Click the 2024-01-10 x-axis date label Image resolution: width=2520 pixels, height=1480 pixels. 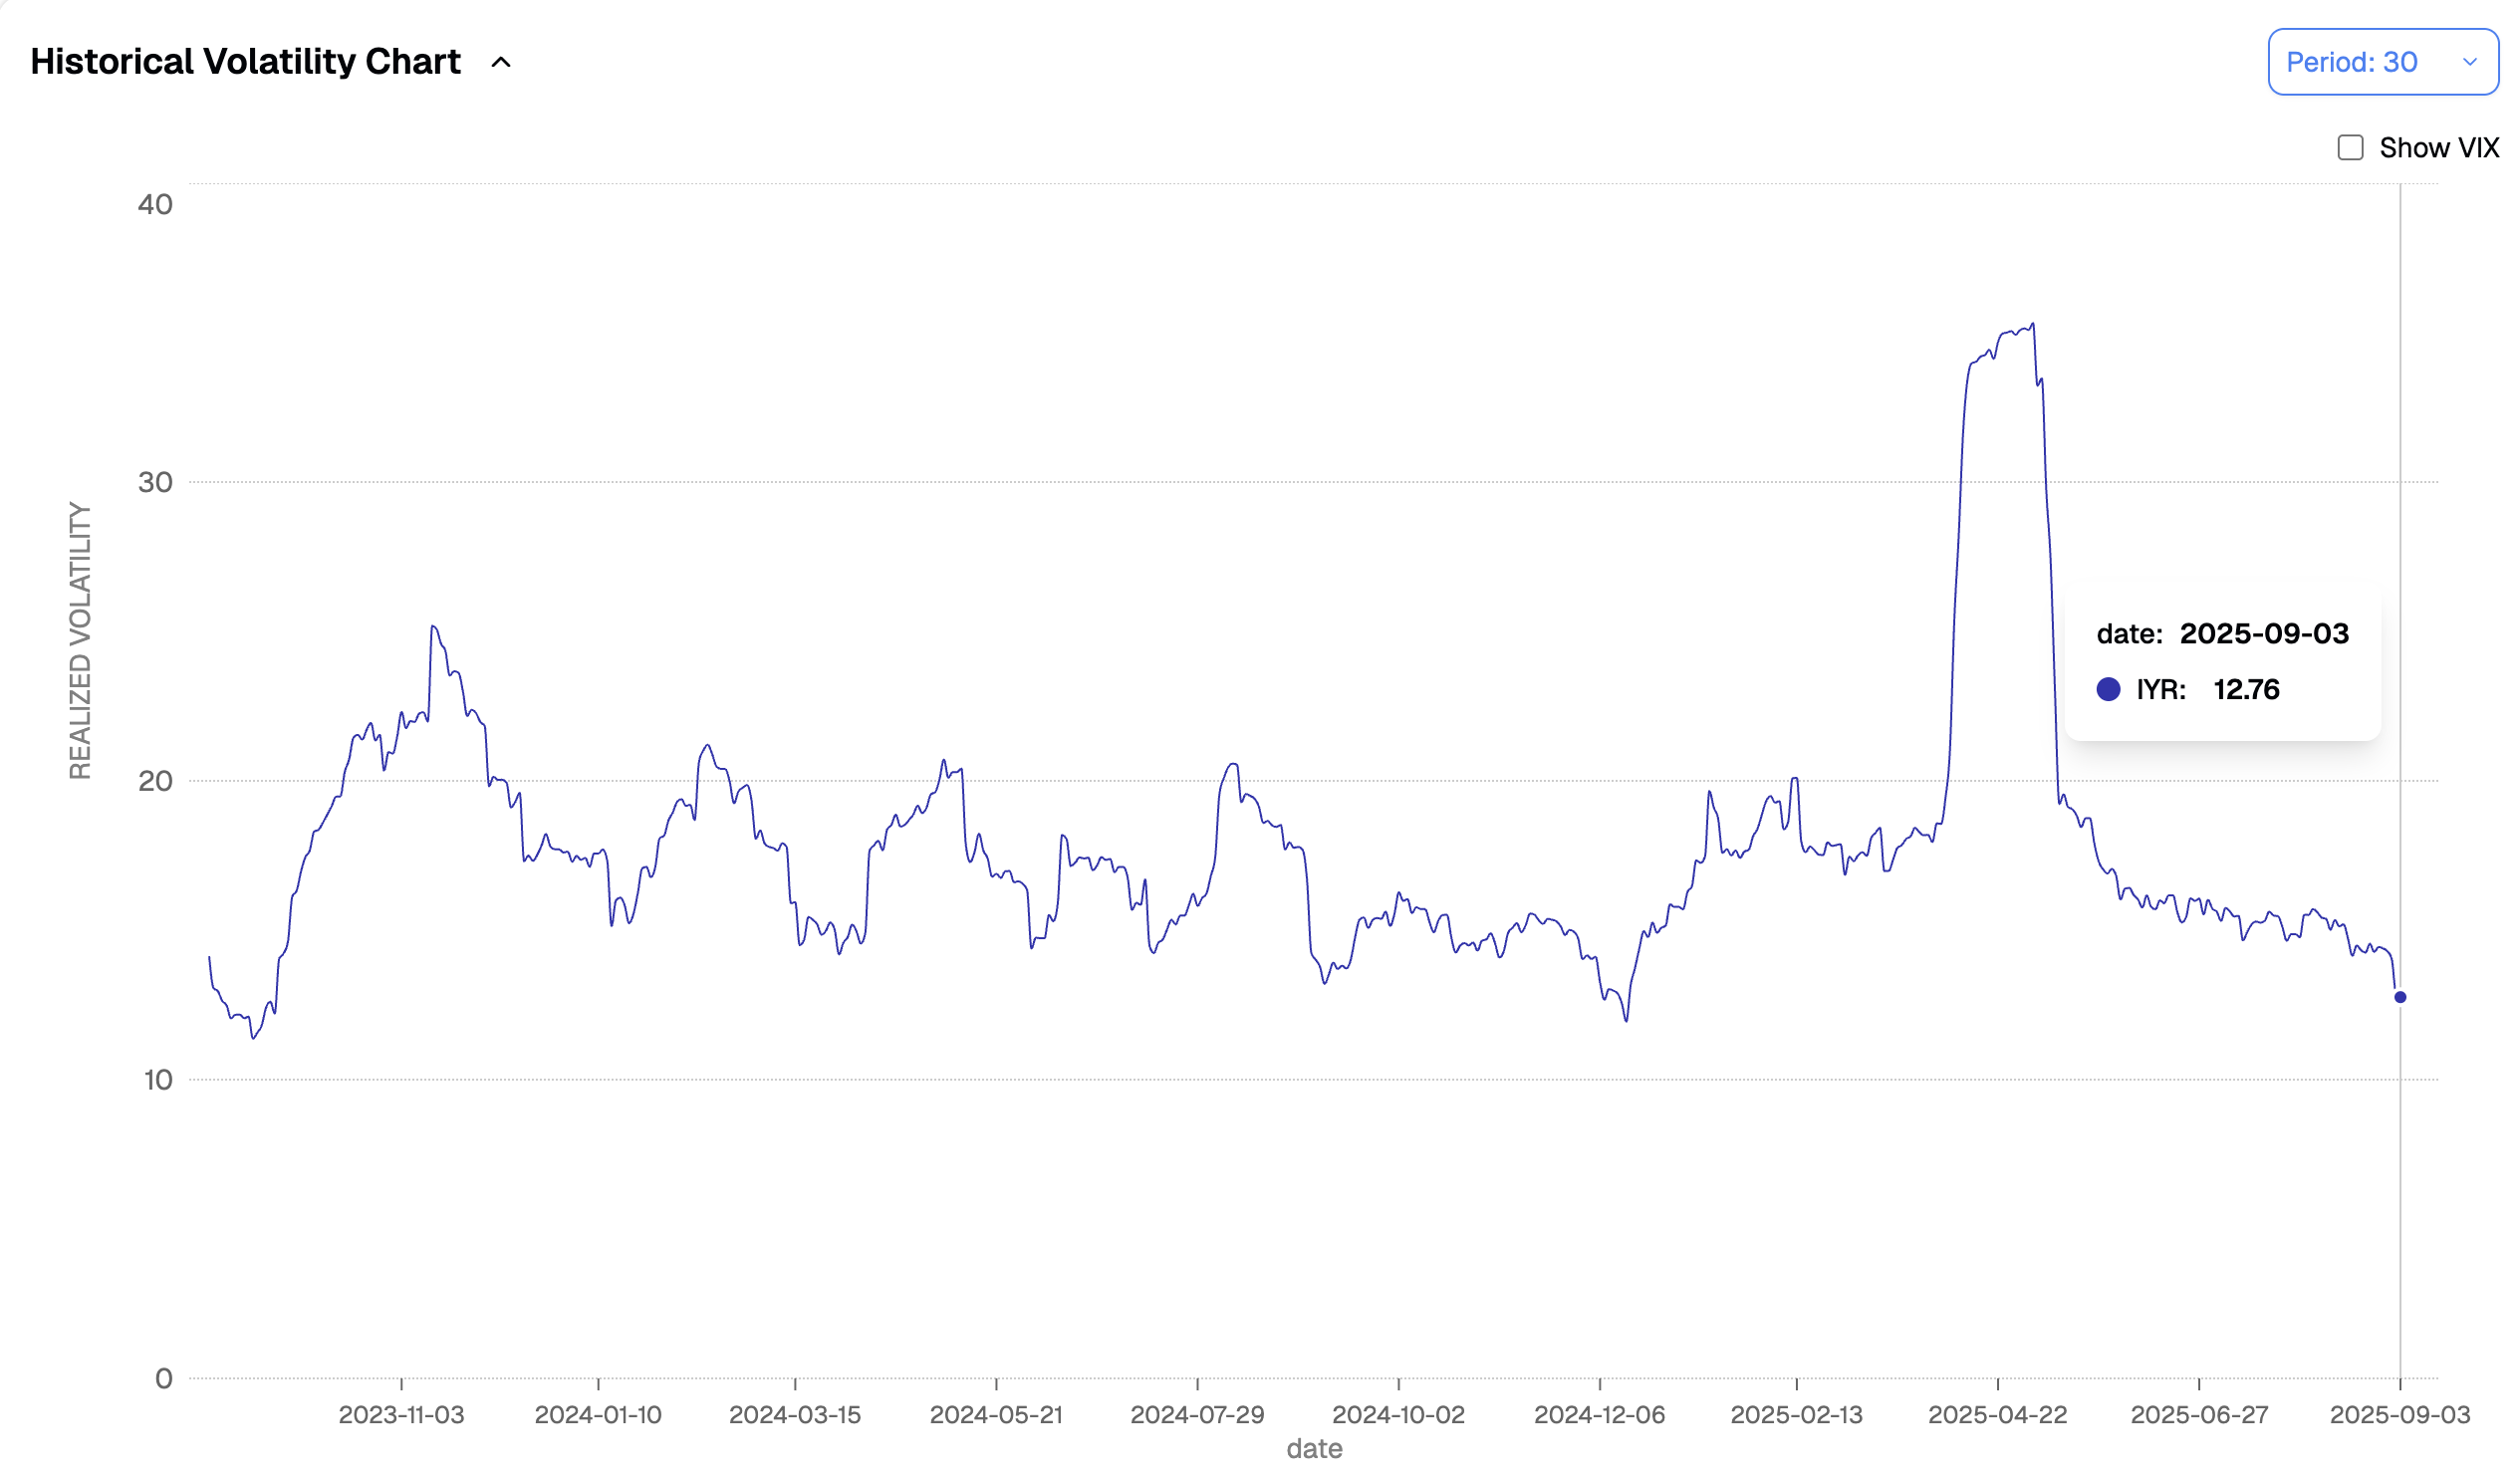(x=598, y=1415)
